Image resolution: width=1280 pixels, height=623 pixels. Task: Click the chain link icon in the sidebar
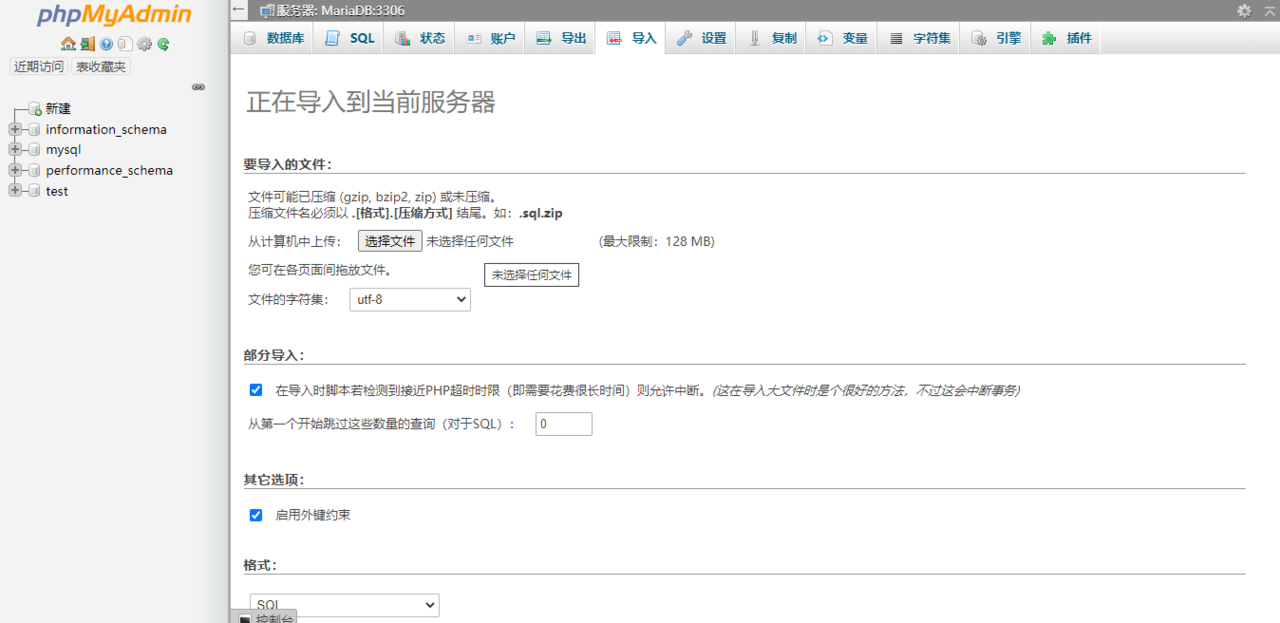198,87
